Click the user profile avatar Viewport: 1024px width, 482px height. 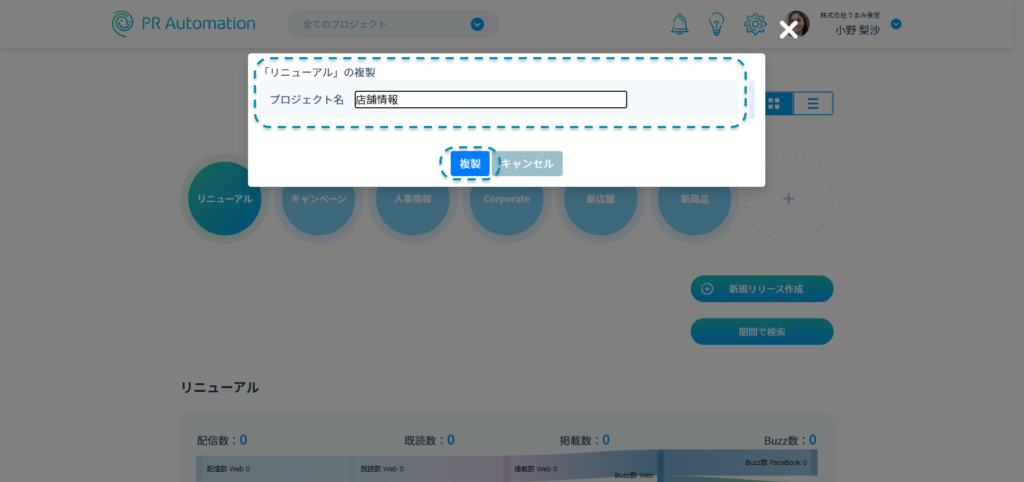(797, 24)
